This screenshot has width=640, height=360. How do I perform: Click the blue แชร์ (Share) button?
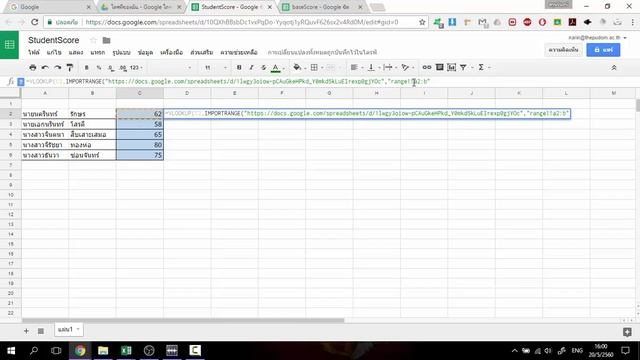tap(603, 50)
